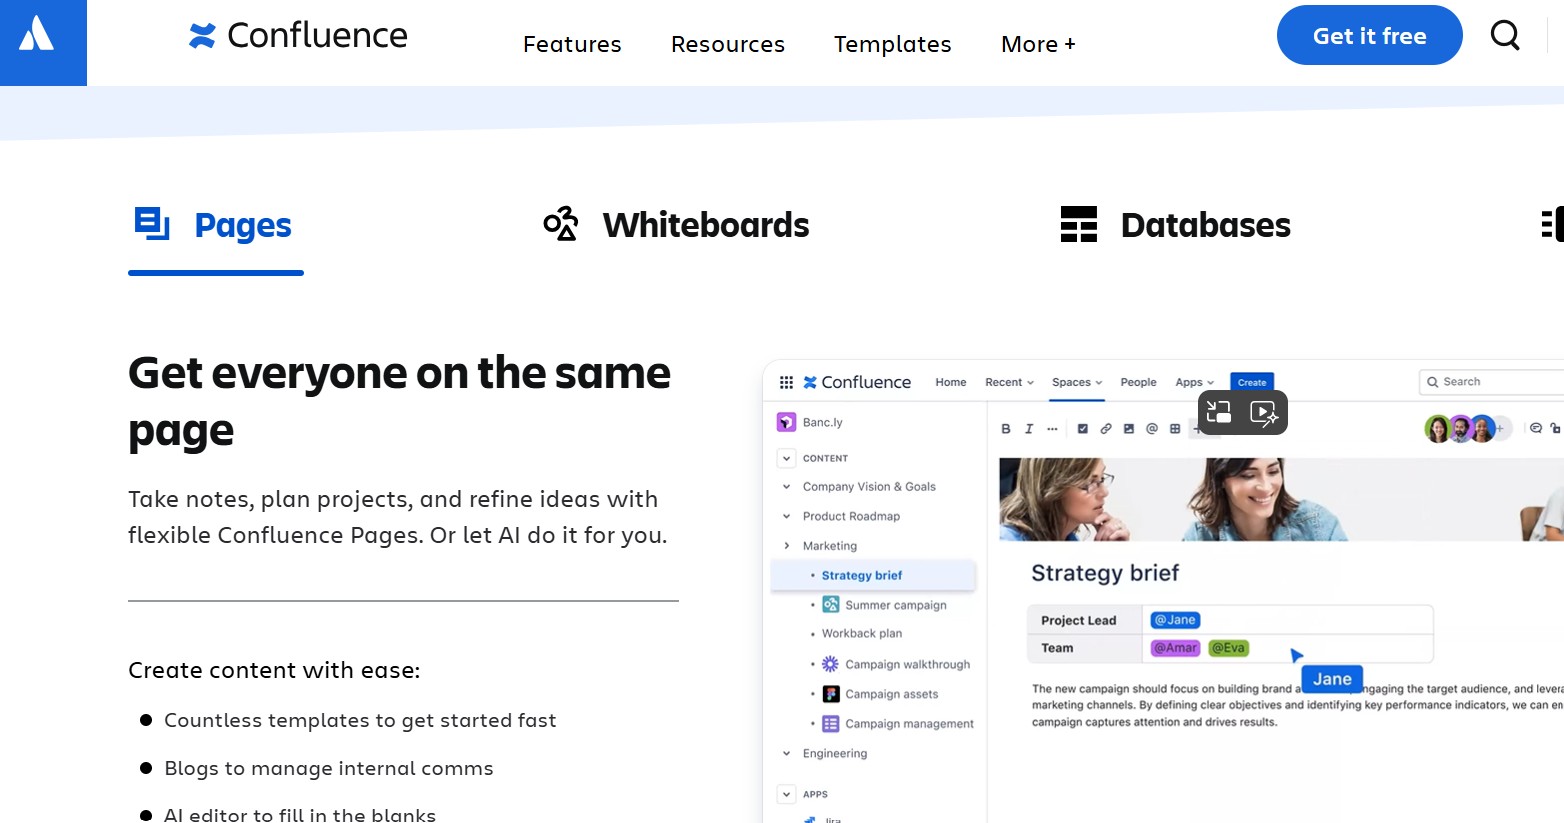Collapse the Product Roadmap chevron
The height and width of the screenshot is (823, 1564).
787,517
